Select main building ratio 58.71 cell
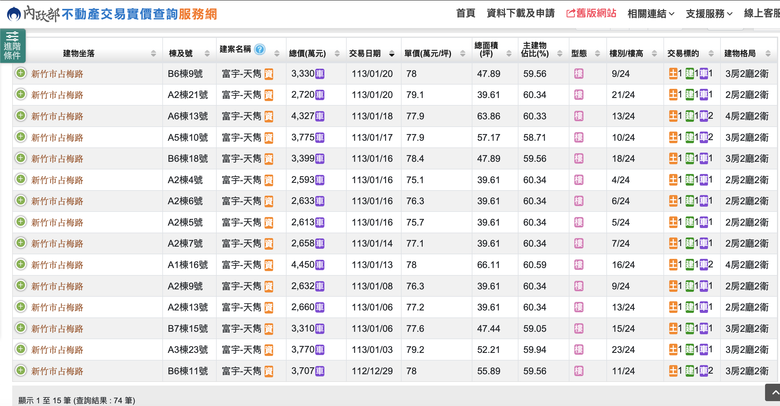The width and height of the screenshot is (780, 406). (x=534, y=137)
